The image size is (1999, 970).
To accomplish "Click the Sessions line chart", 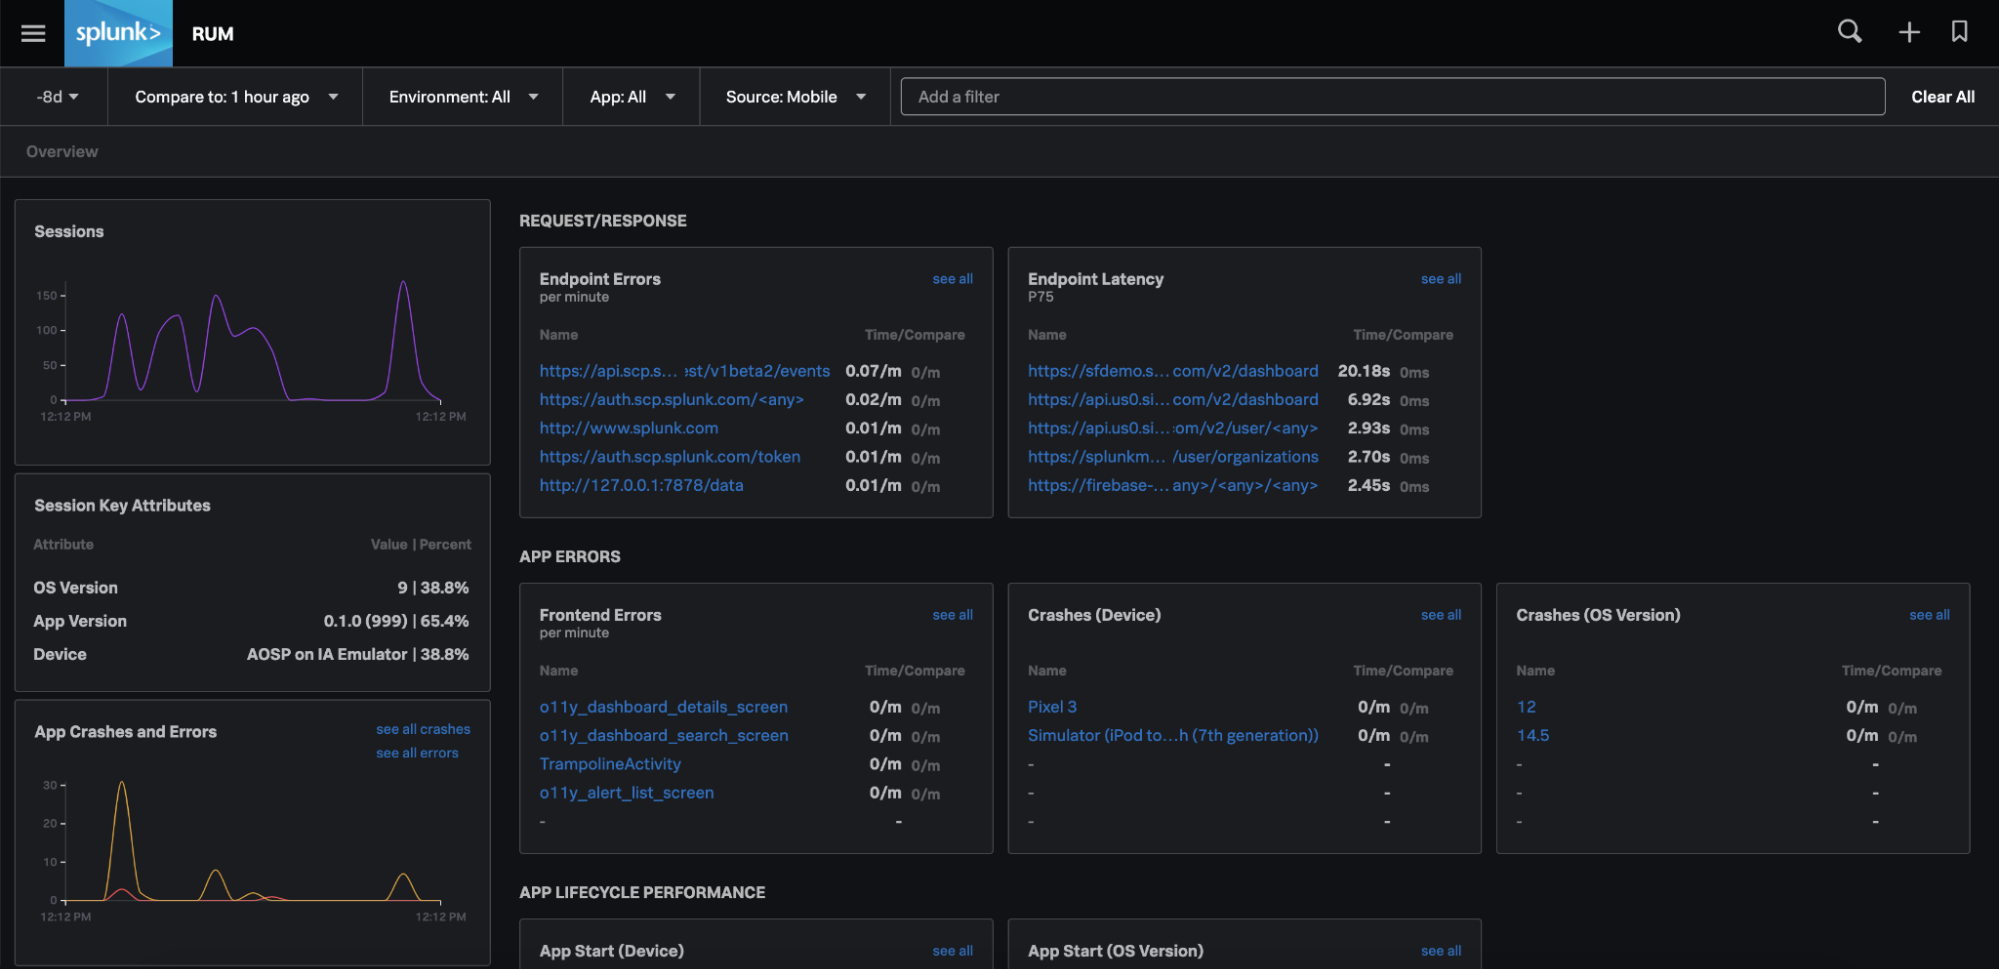I will click(x=252, y=343).
